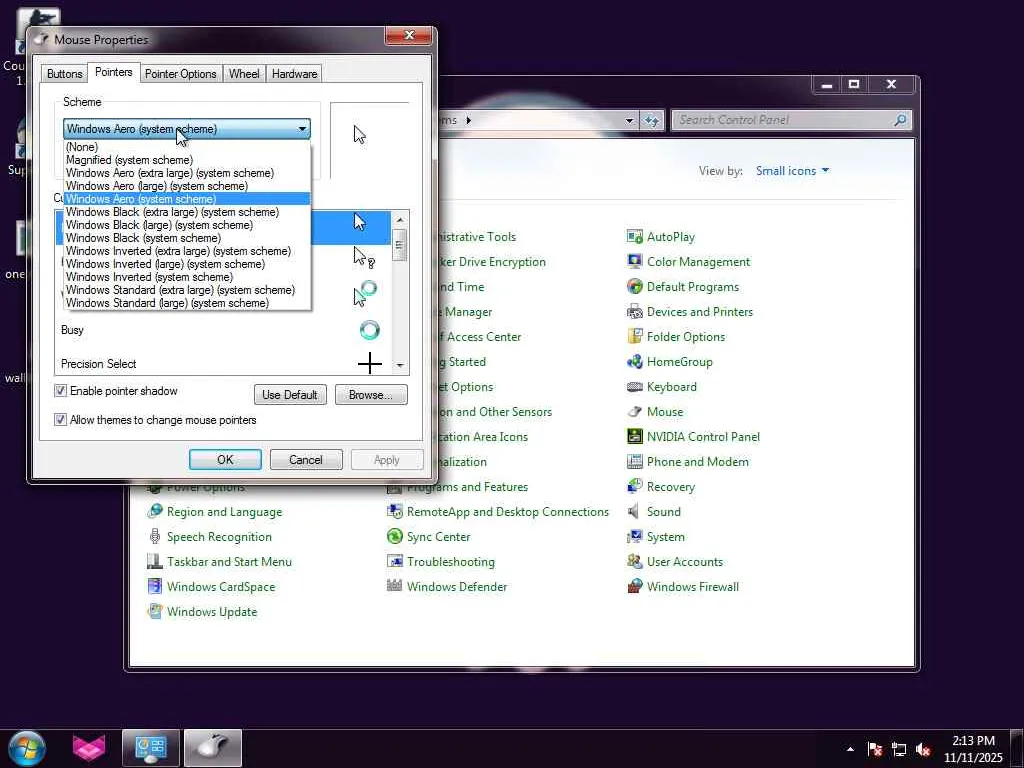The height and width of the screenshot is (768, 1024).
Task: Select (None) scheme from list
Action: [187, 147]
